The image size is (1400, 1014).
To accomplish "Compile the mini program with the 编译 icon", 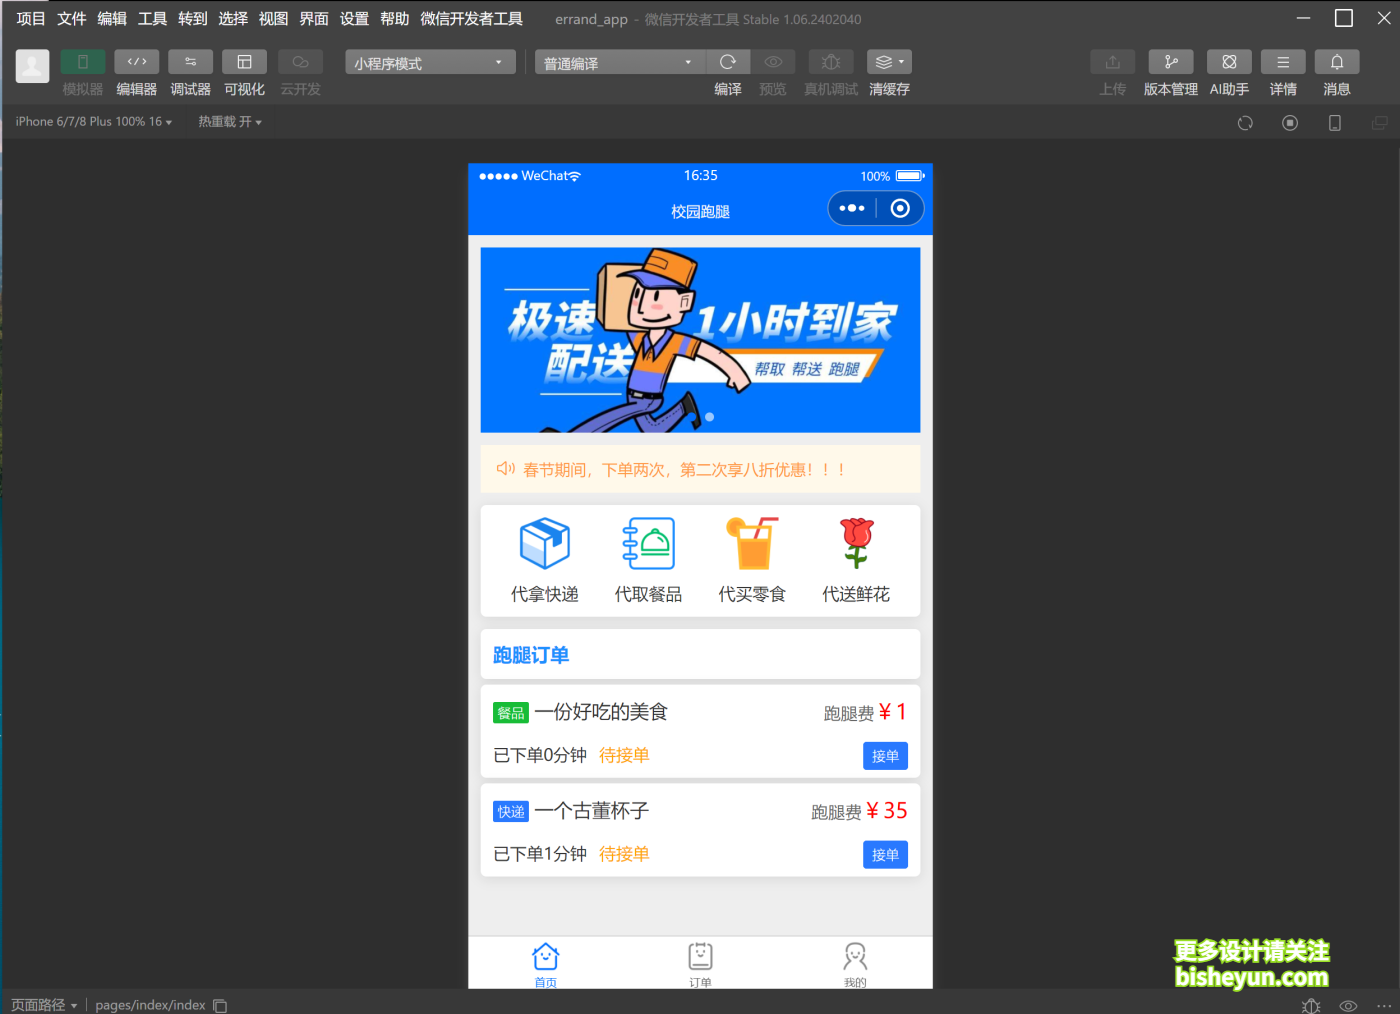I will tap(728, 62).
